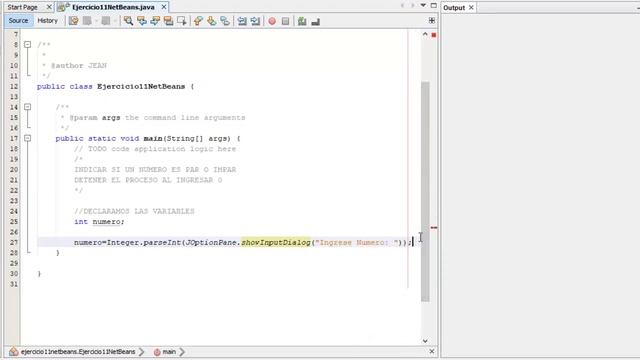Click the Forward navigation icon in editor toolbar
This screenshot has height=360, width=640.
[106, 21]
